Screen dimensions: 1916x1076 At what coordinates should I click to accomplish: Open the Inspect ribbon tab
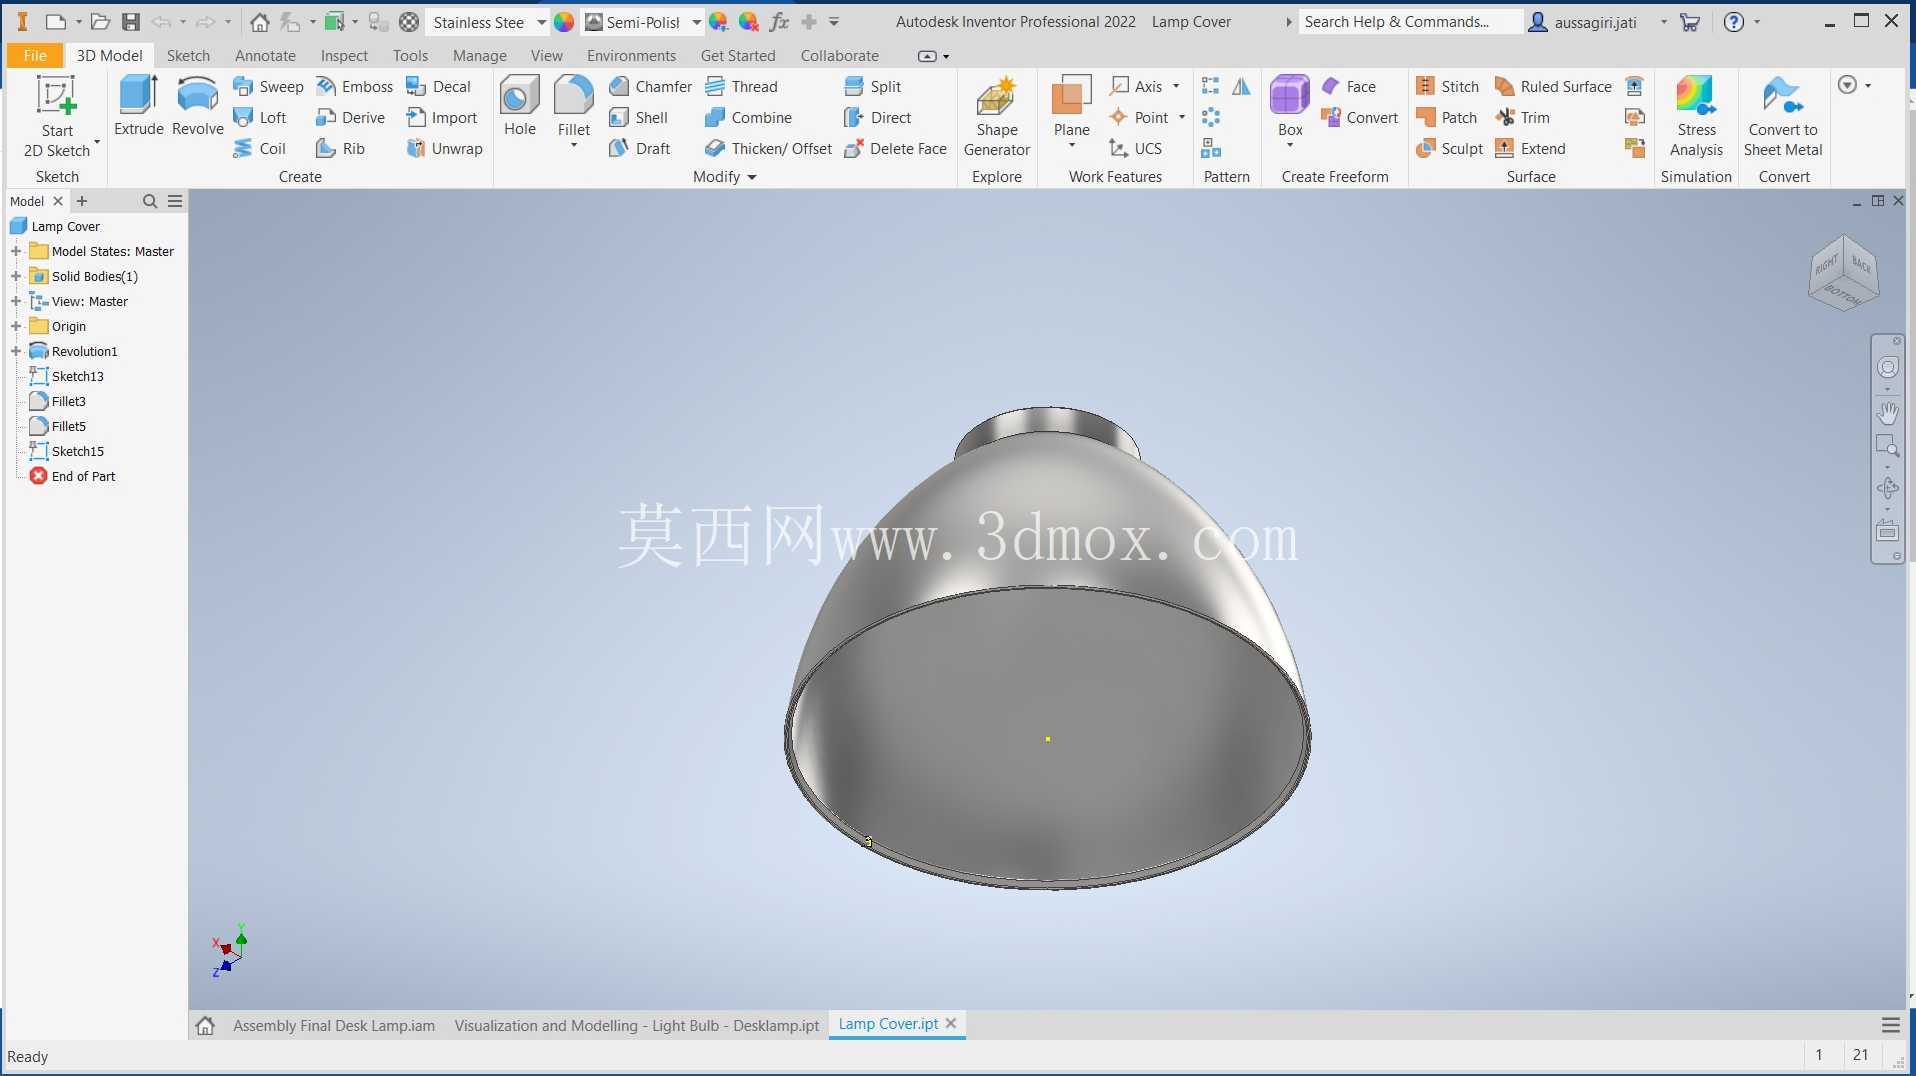[344, 56]
